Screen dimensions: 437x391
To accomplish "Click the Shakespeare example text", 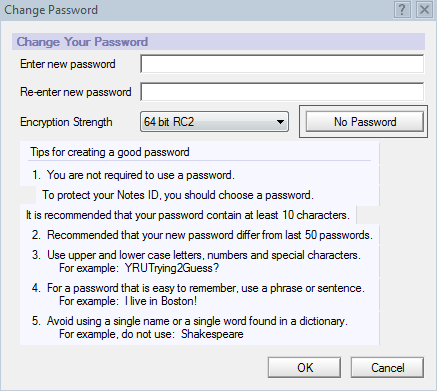I will coord(212,334).
